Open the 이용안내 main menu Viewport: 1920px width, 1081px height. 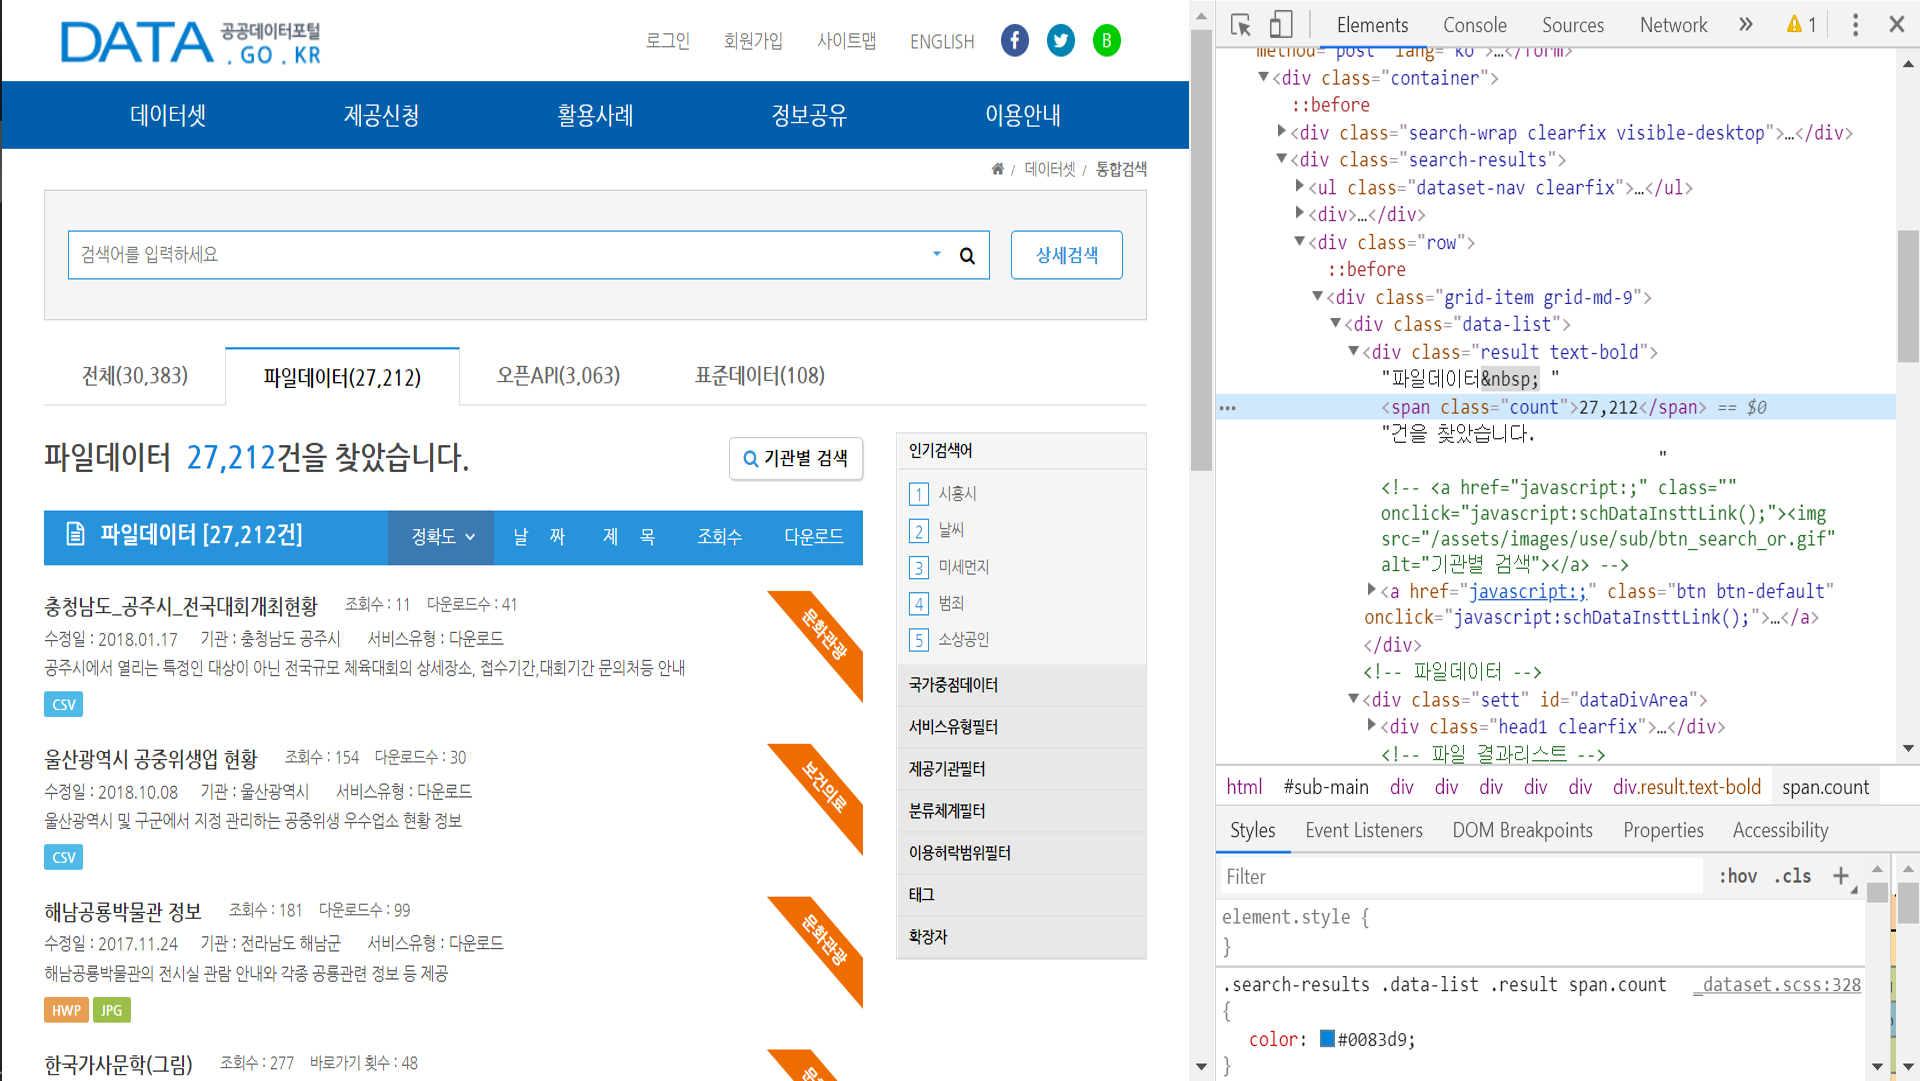pyautogui.click(x=1022, y=115)
